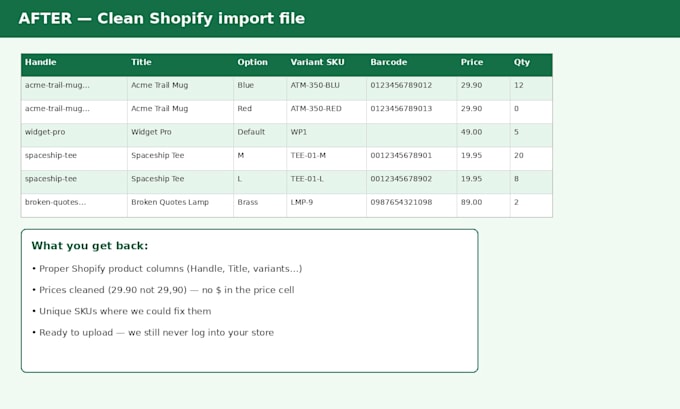Screen dimensions: 680x409
Task: Click the Qty 8 cell in TEE-01-L row
Action: [x=531, y=182]
